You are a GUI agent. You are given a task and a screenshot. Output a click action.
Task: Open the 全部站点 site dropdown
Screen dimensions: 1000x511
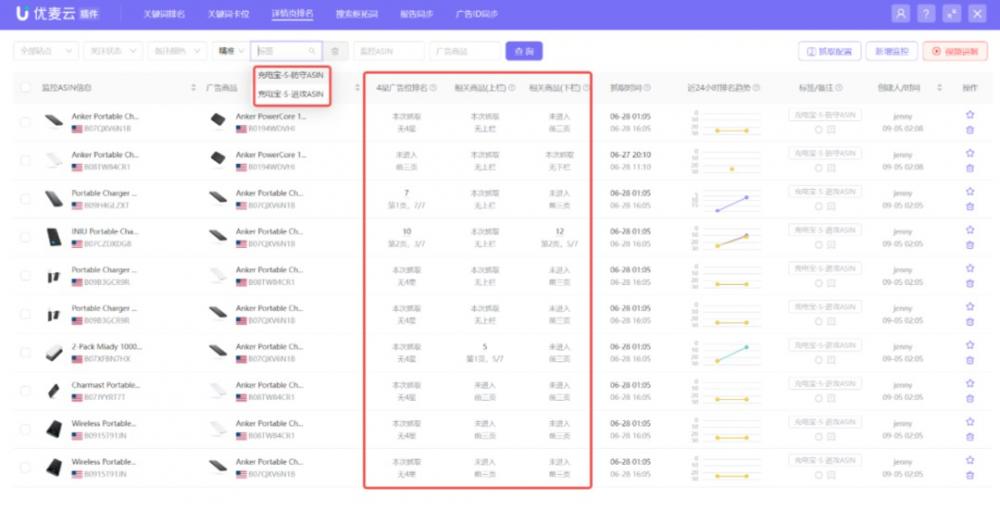point(46,51)
